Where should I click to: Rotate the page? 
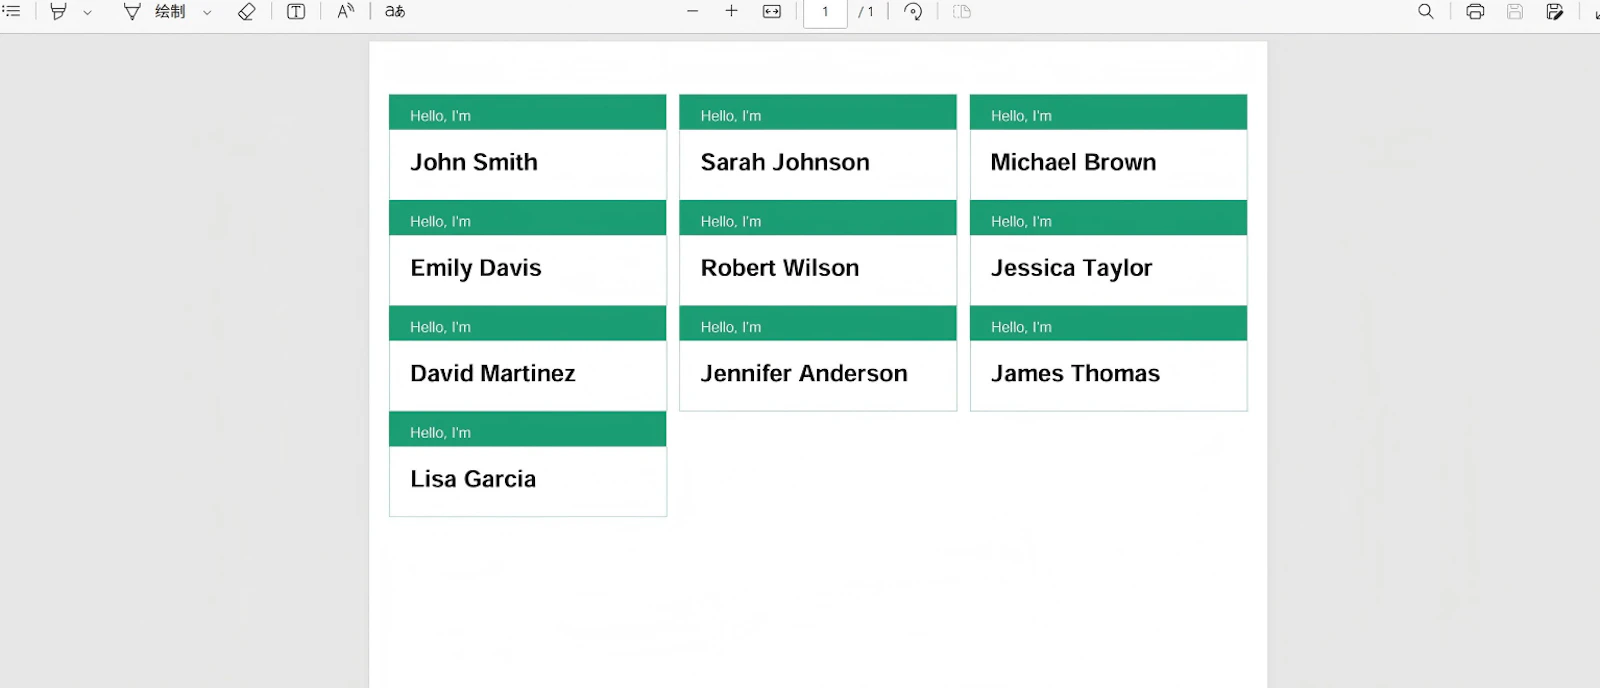coord(913,12)
